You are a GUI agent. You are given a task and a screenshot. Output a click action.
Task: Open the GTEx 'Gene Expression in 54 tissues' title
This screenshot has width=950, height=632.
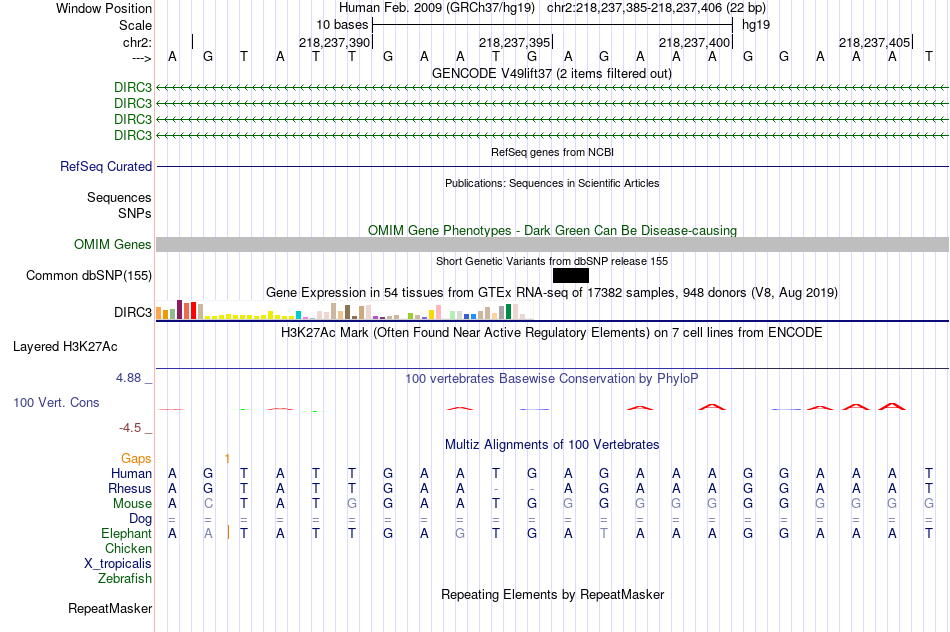pos(552,293)
